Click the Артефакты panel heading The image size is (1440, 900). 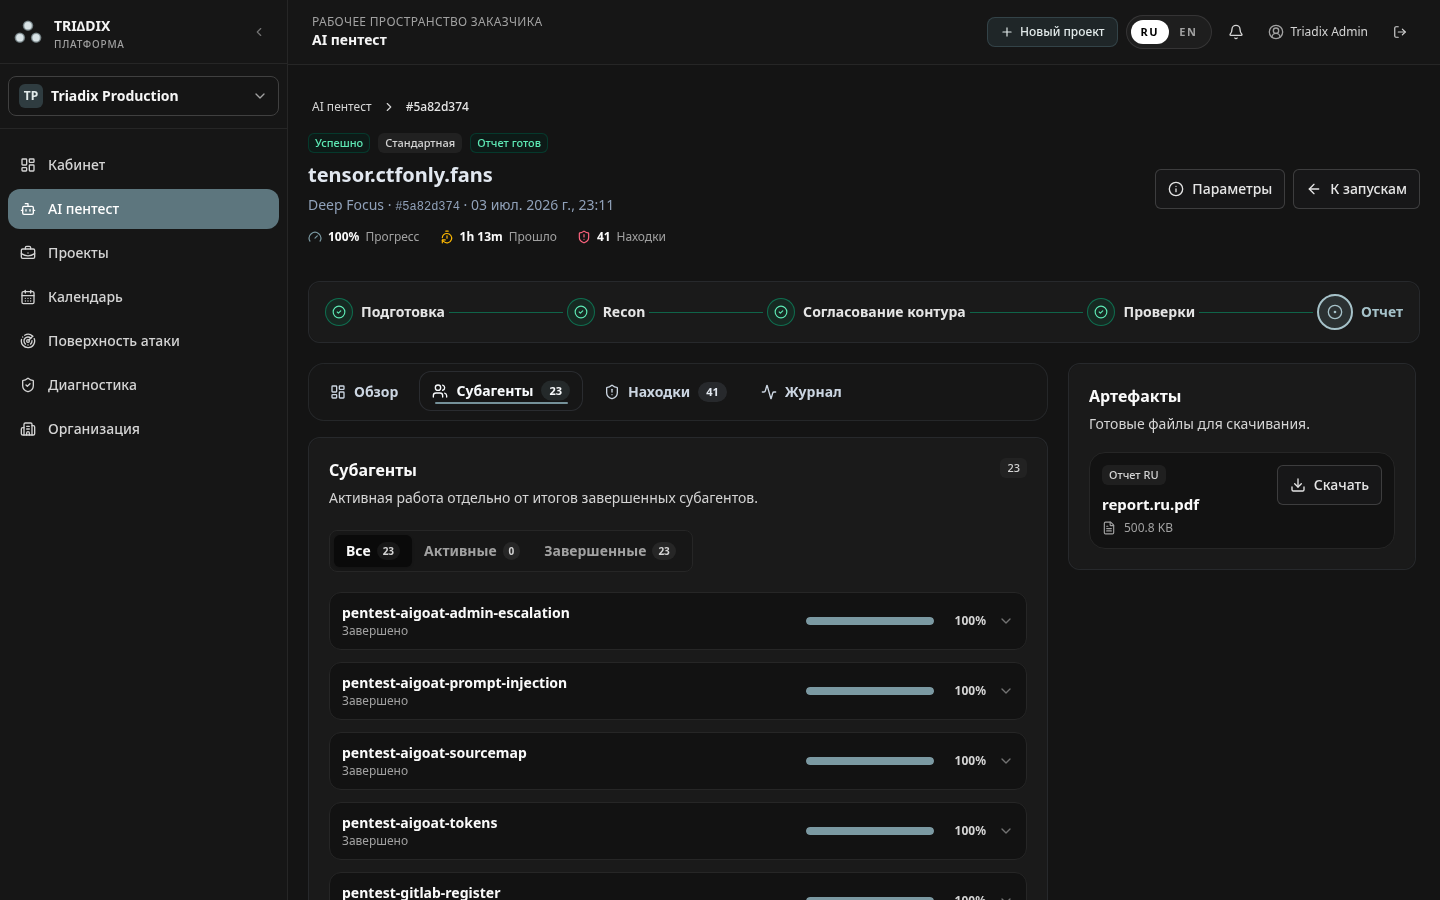tap(1135, 396)
